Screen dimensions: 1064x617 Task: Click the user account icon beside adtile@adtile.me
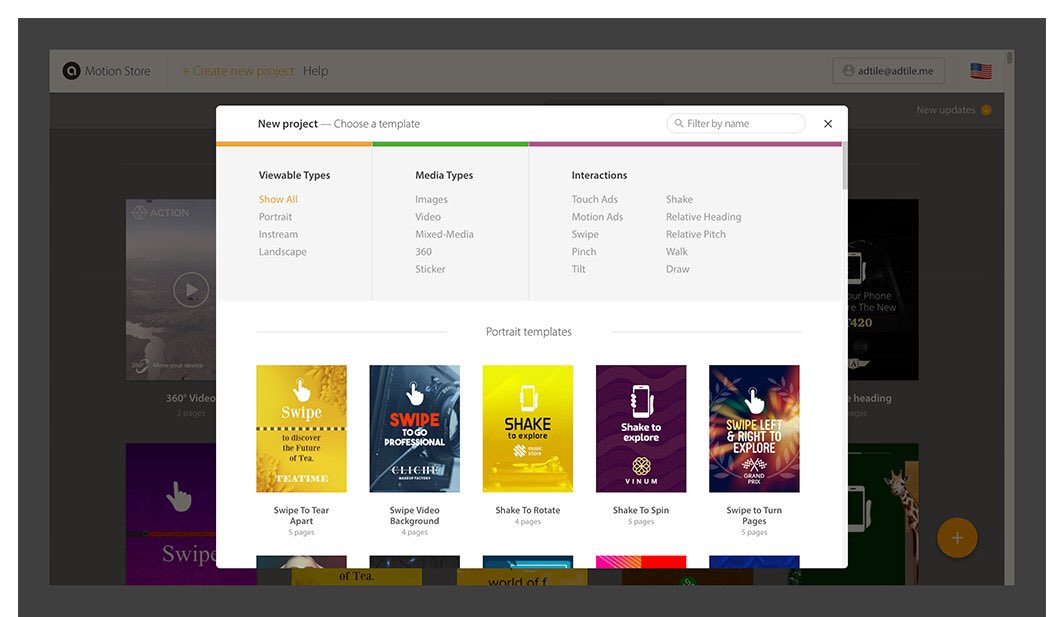[848, 71]
